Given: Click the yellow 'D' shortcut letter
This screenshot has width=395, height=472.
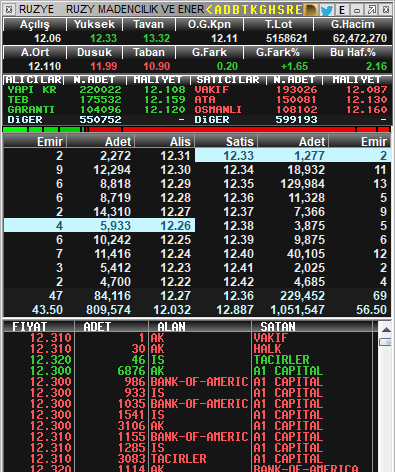Looking at the screenshot, I should click(x=227, y=10).
